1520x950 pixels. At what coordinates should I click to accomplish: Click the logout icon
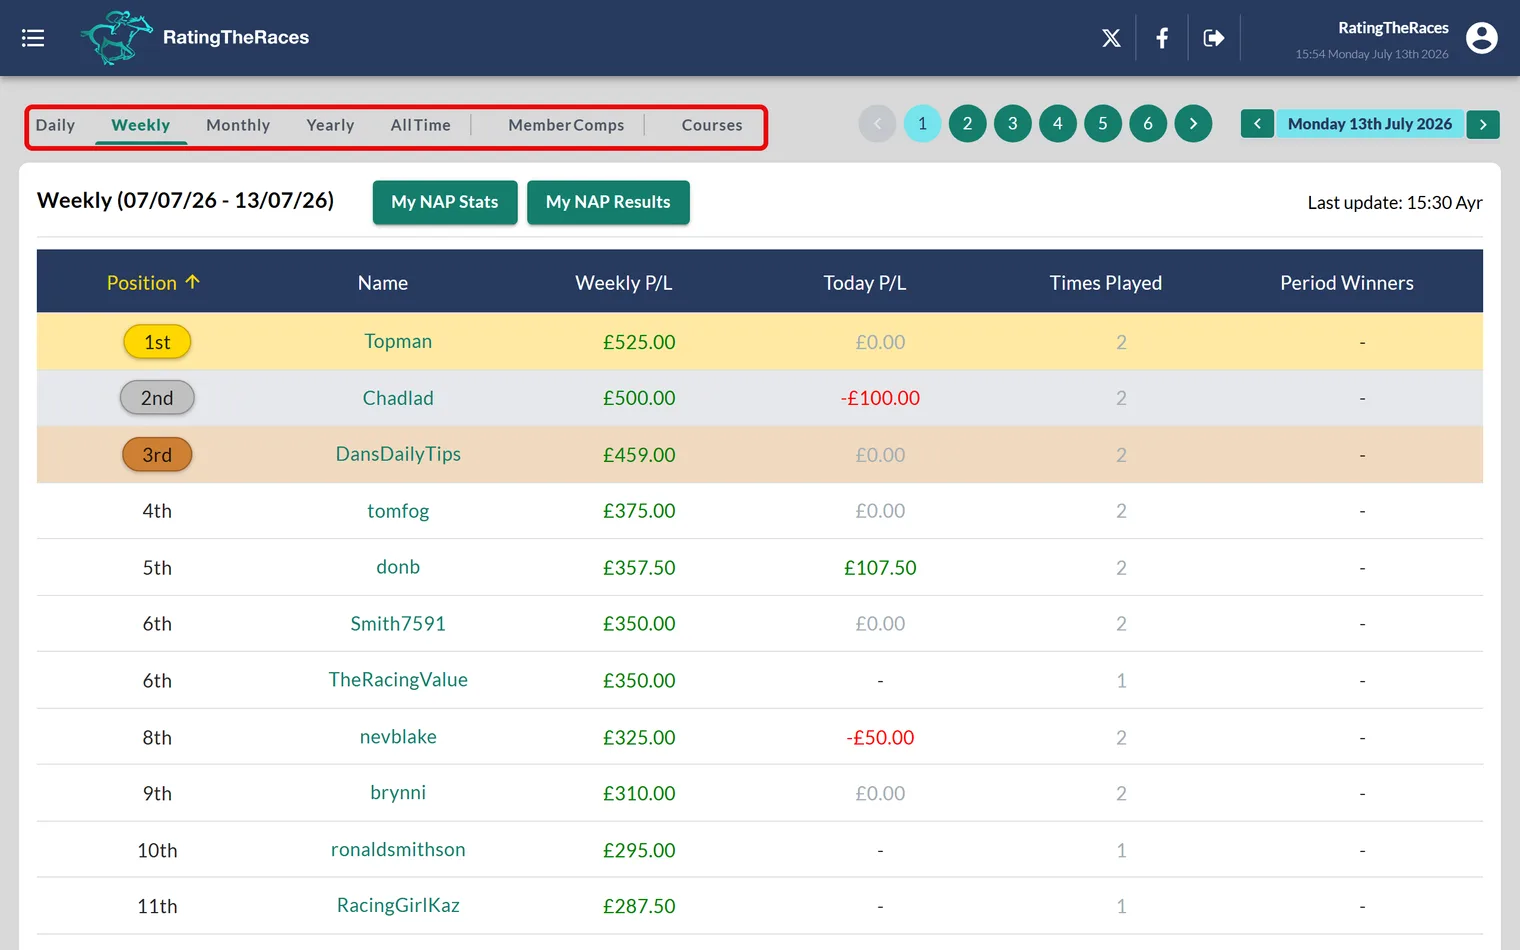pyautogui.click(x=1214, y=38)
